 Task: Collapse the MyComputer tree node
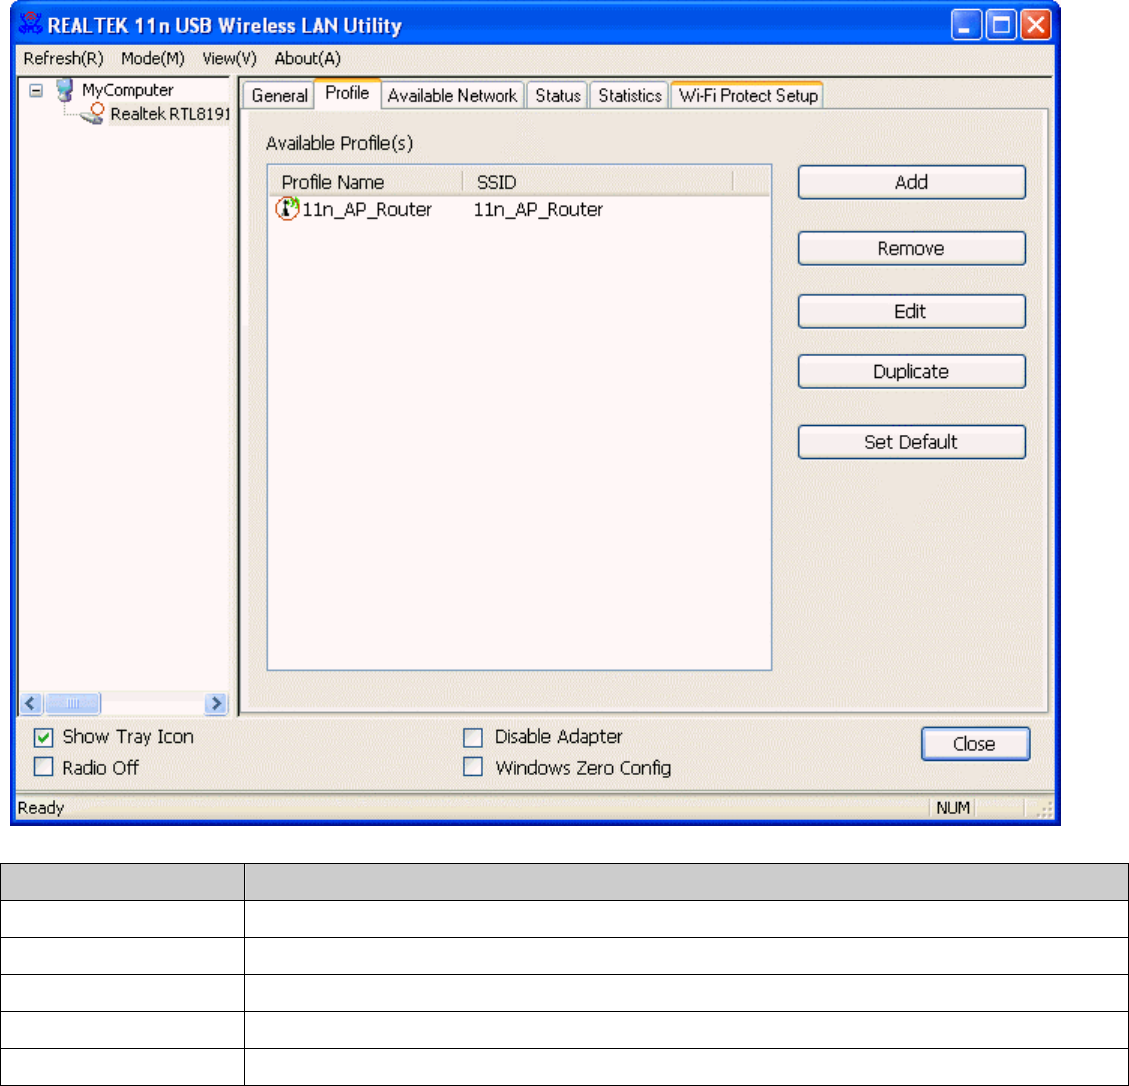(x=36, y=91)
